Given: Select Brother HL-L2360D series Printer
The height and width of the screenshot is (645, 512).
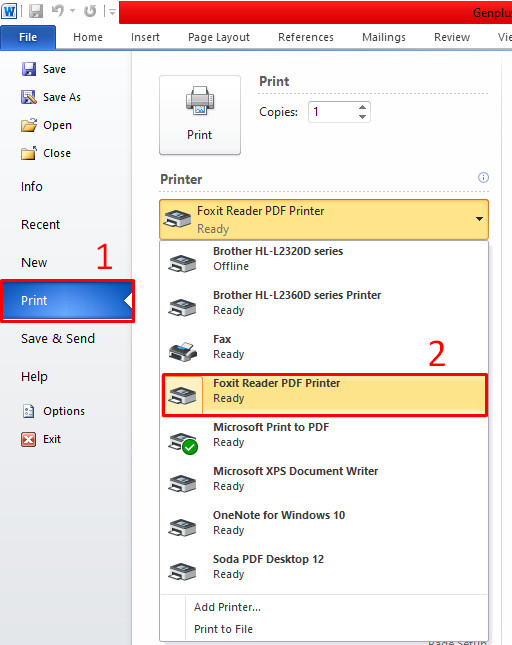Looking at the screenshot, I should (x=324, y=303).
